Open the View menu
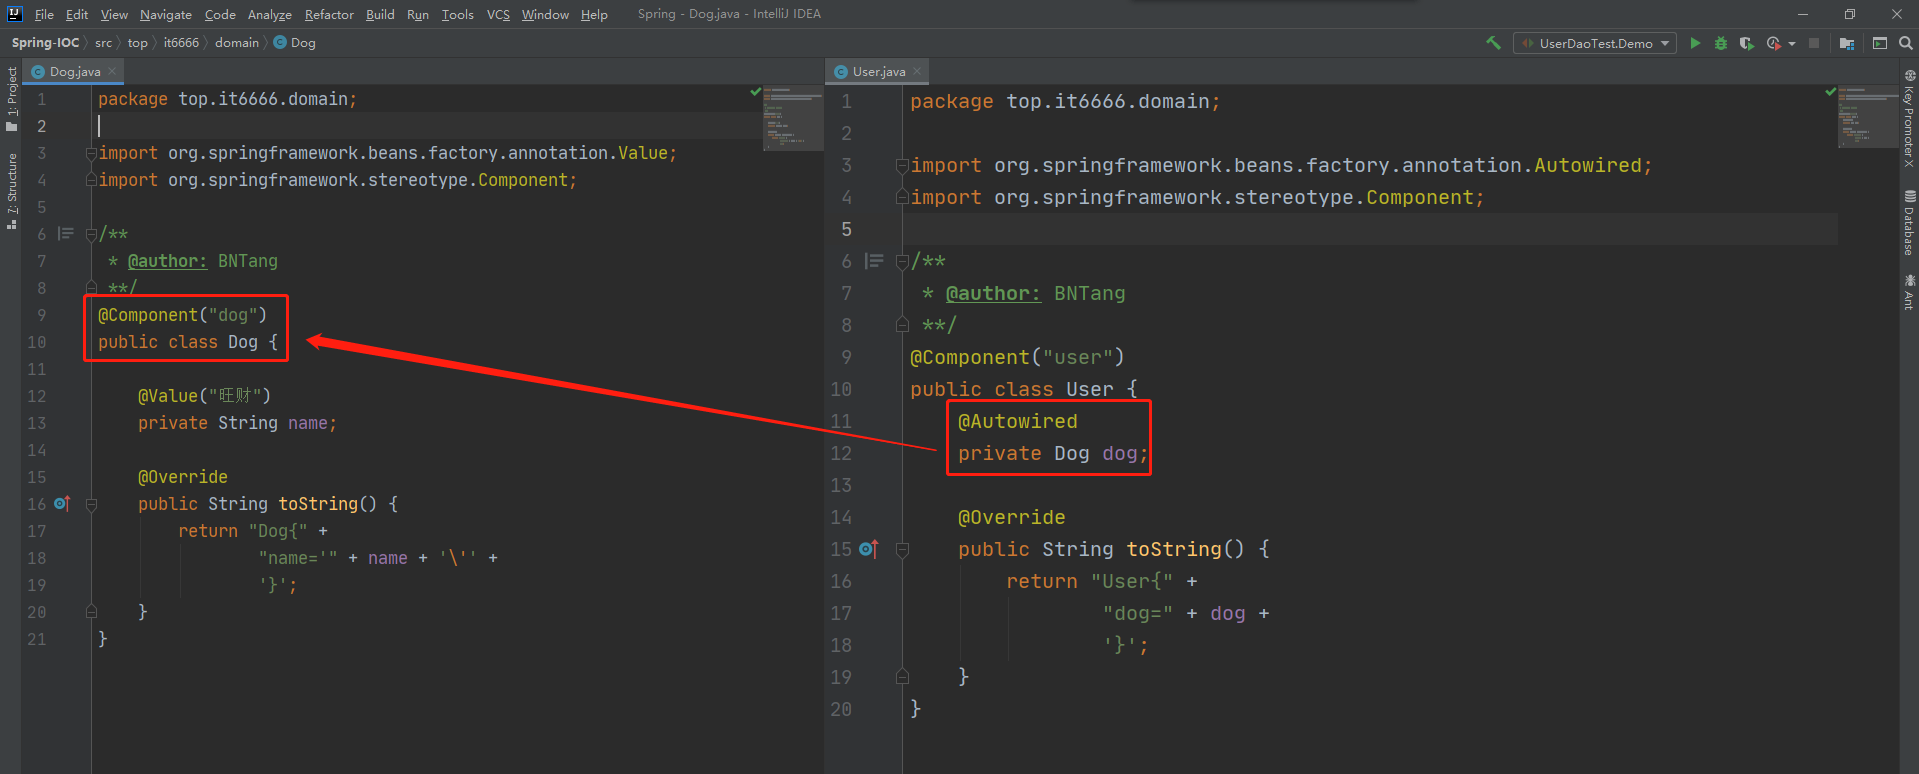1919x774 pixels. 114,14
